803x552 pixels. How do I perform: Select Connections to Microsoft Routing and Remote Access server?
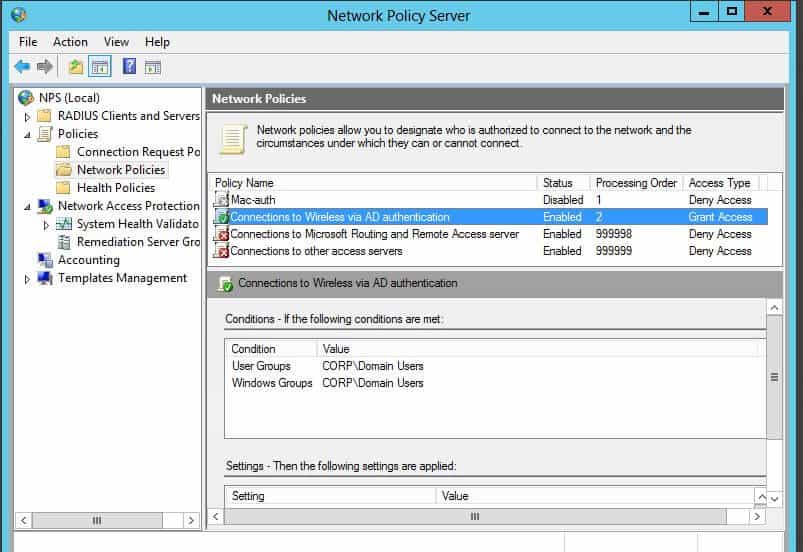[374, 234]
